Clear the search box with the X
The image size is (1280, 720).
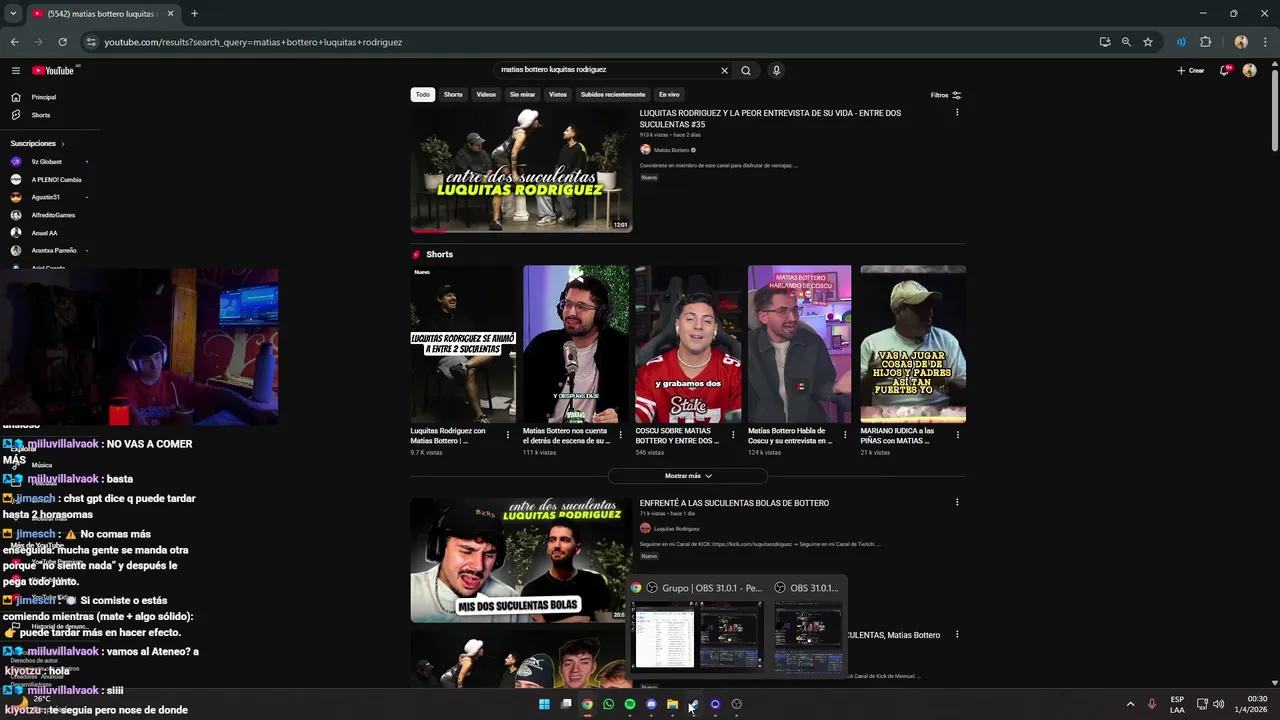click(x=724, y=70)
